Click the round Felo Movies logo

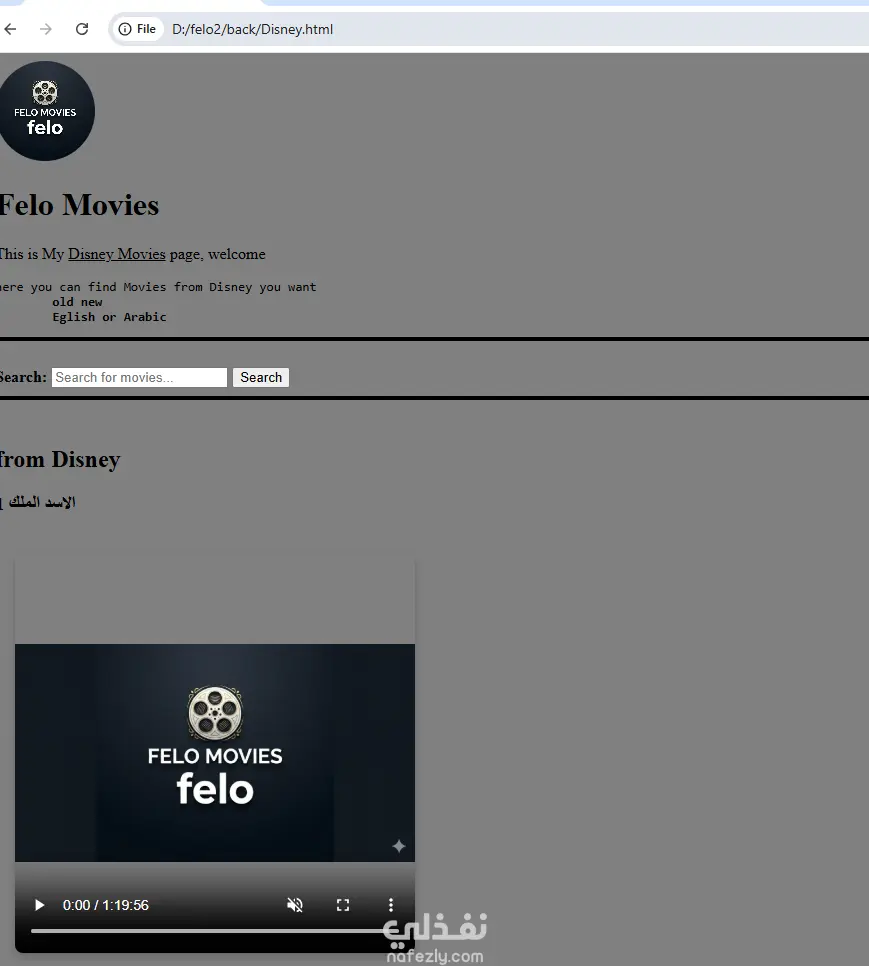coord(45,111)
